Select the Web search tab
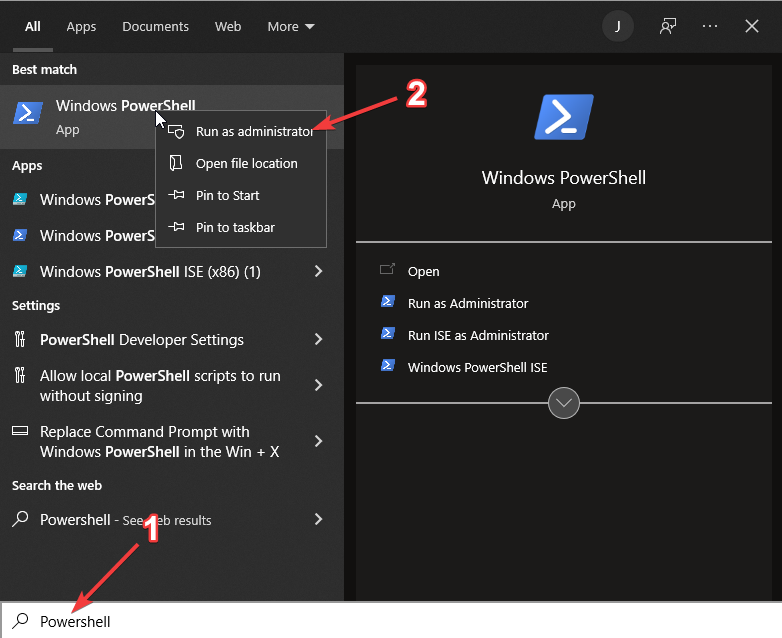Viewport: 782px width, 638px height. coord(228,26)
